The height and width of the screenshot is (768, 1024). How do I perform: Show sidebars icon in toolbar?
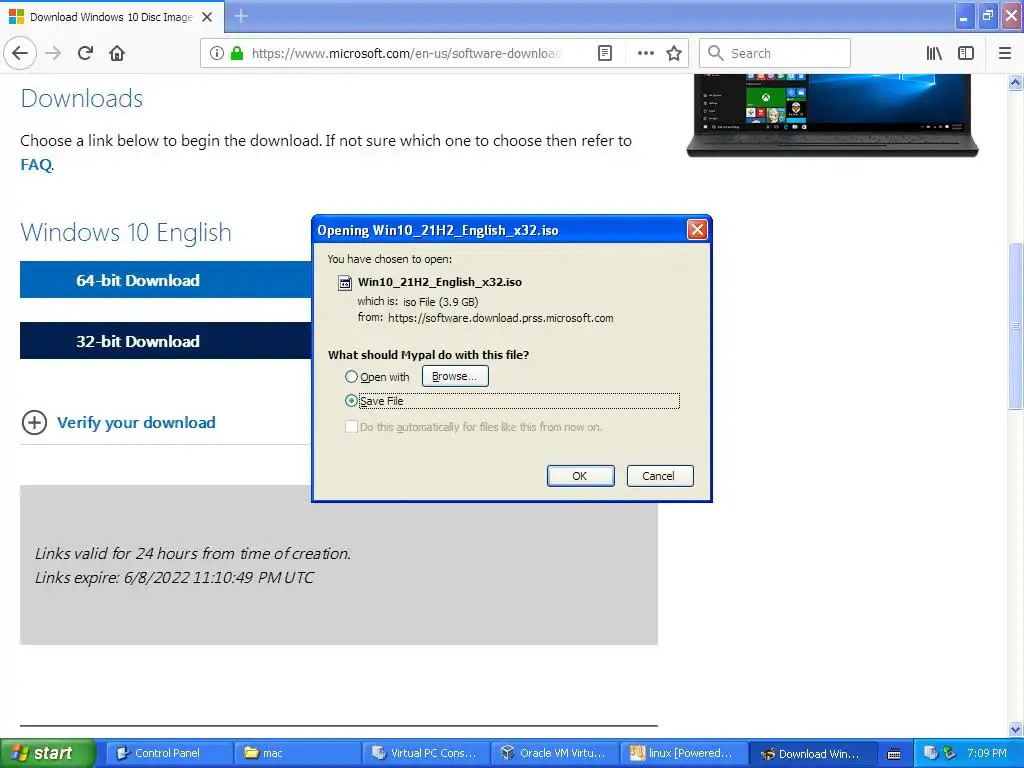966,53
